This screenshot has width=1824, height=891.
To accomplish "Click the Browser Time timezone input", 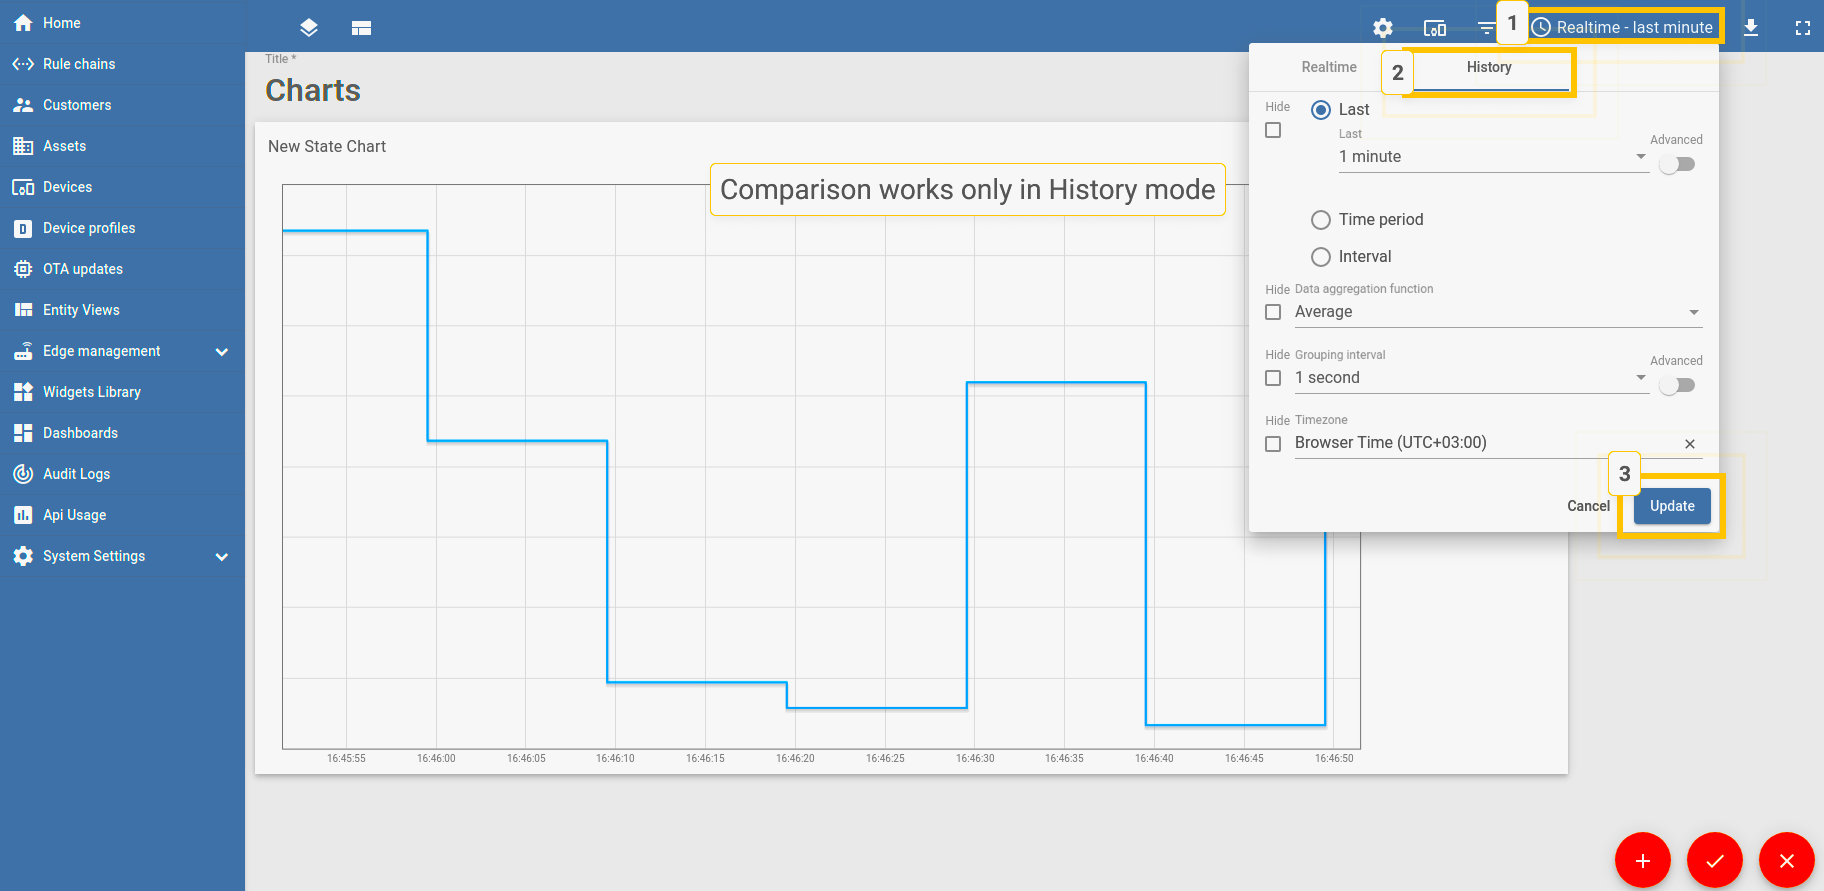I will [1485, 443].
